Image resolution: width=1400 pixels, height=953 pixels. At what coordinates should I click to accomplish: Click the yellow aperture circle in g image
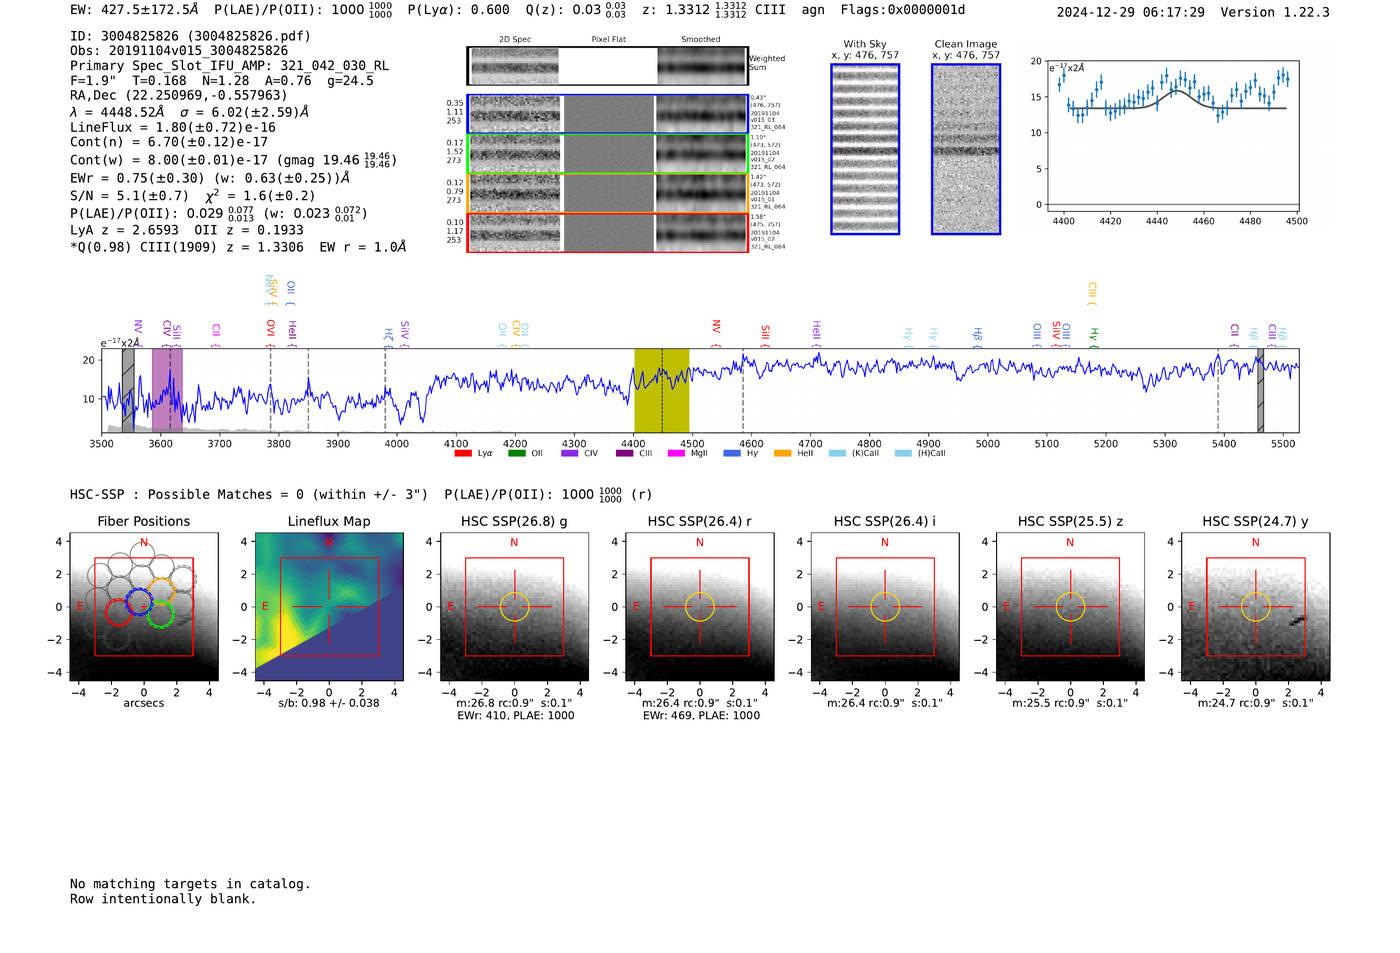[x=514, y=607]
